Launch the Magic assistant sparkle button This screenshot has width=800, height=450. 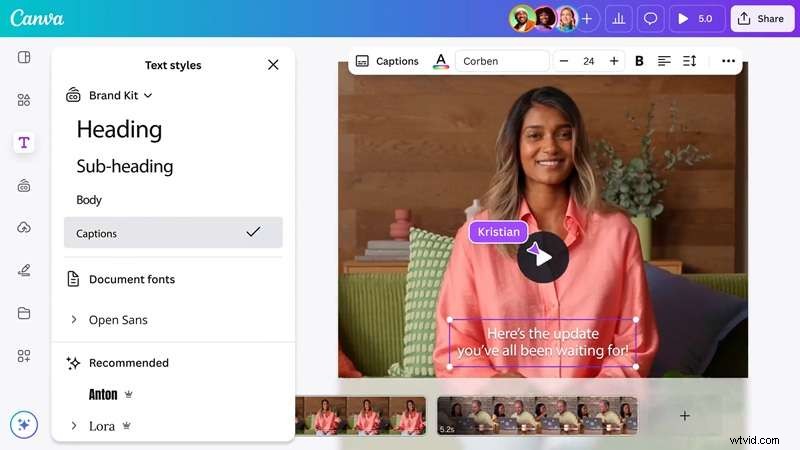(x=24, y=424)
